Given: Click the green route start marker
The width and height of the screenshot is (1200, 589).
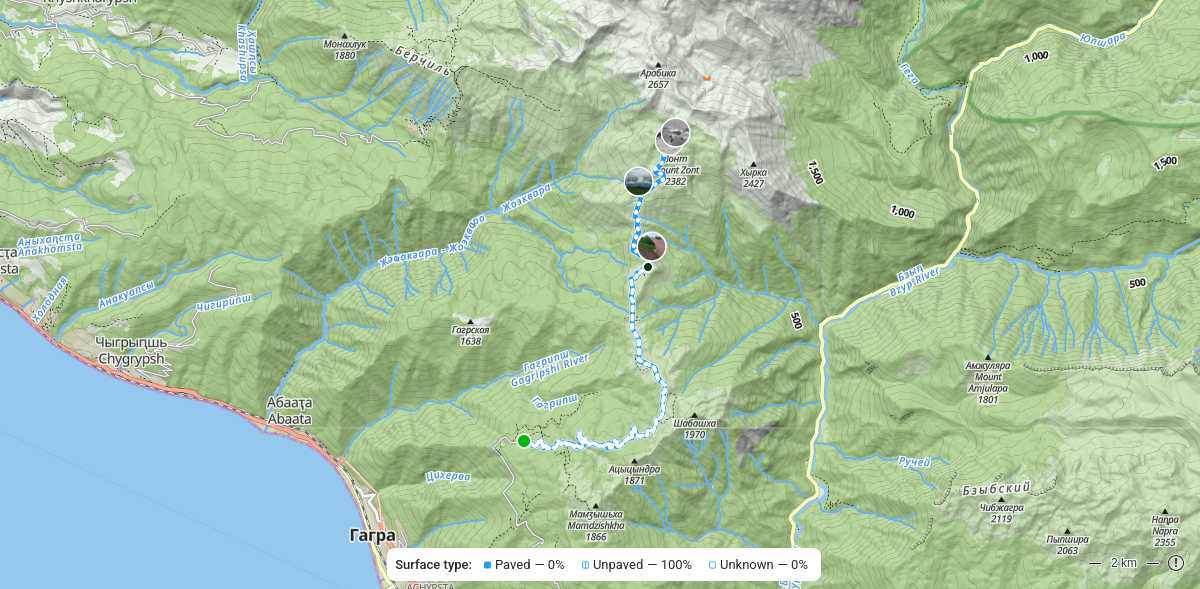Looking at the screenshot, I should coord(523,441).
